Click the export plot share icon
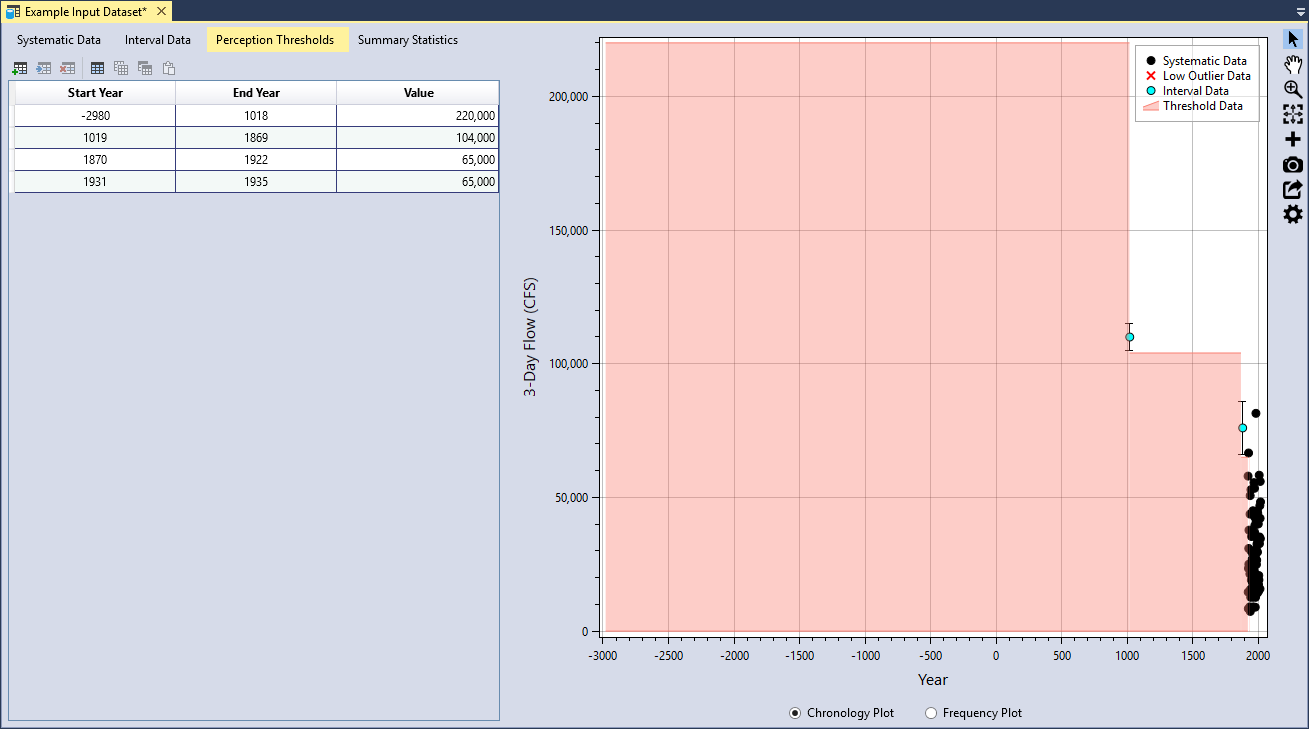The height and width of the screenshot is (729, 1309). pos(1293,189)
